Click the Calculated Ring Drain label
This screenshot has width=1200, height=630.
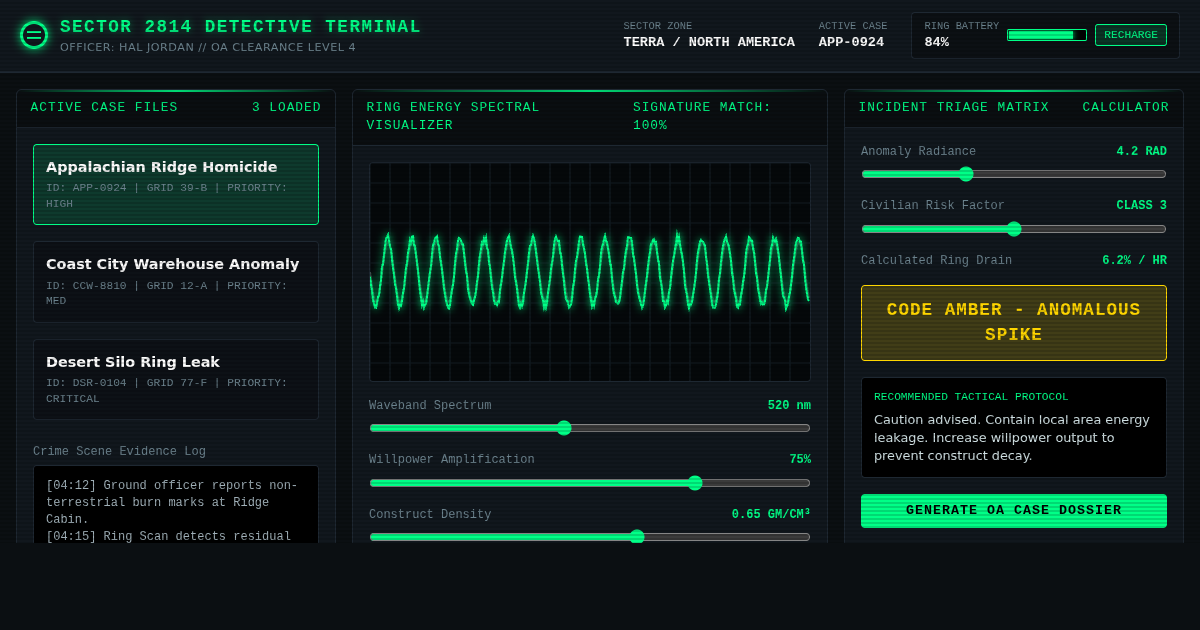(x=936, y=261)
